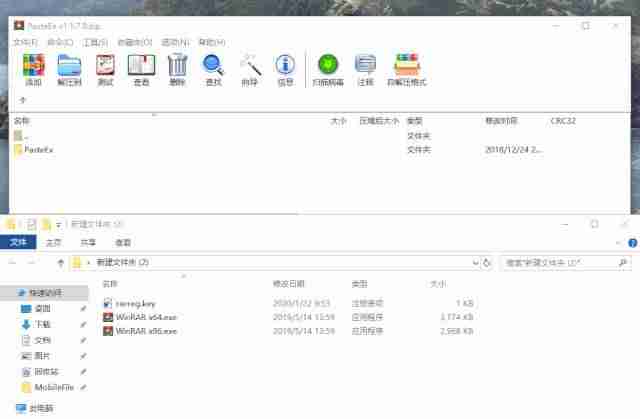640x419 pixels.
Task: Click the Explorer forward arrow
Action: pyautogui.click(x=31, y=262)
